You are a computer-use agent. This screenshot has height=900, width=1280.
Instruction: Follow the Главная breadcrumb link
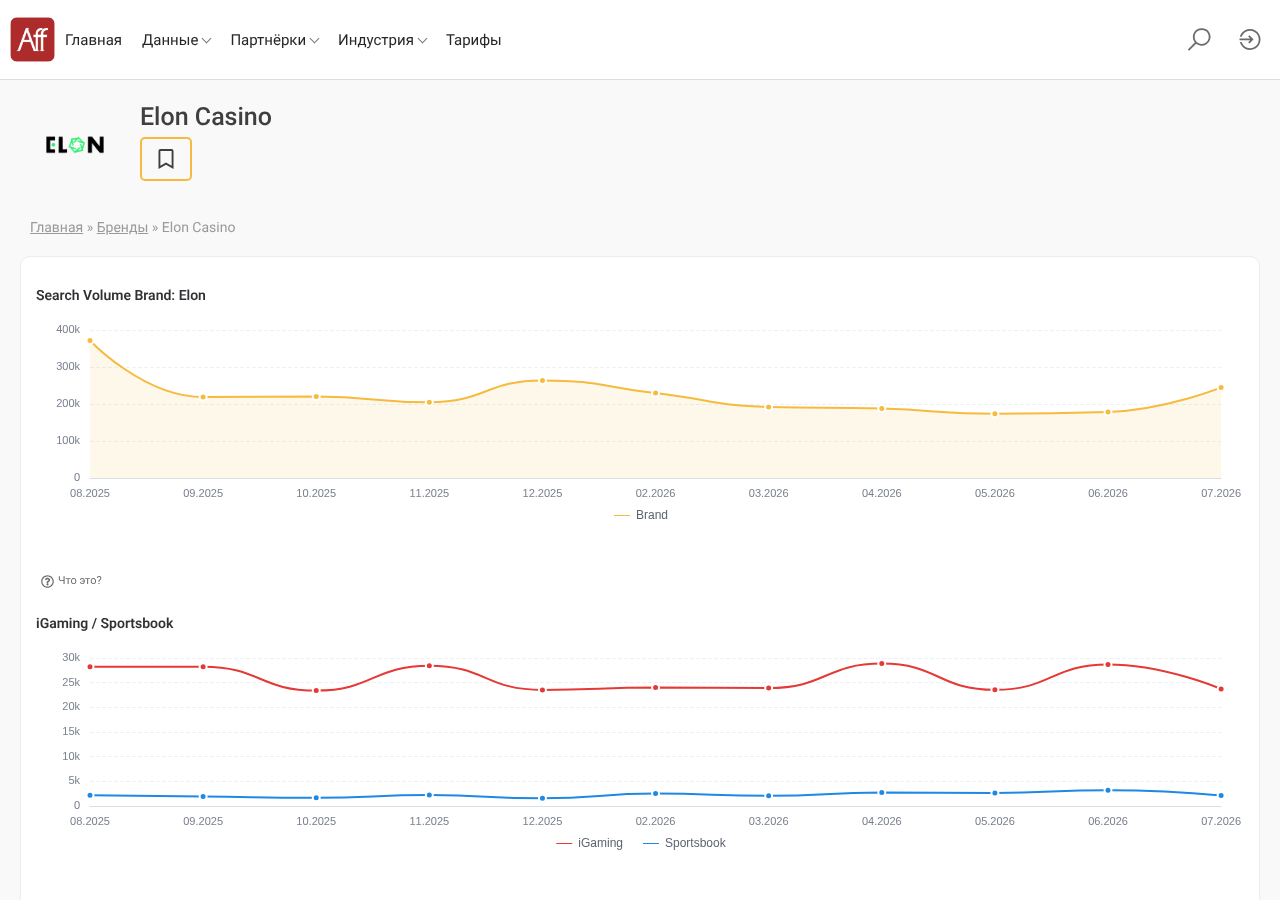tap(56, 227)
